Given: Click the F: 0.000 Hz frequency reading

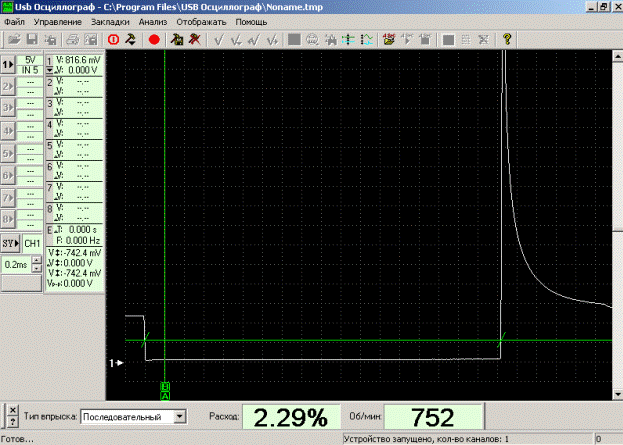Looking at the screenshot, I should tap(77, 240).
